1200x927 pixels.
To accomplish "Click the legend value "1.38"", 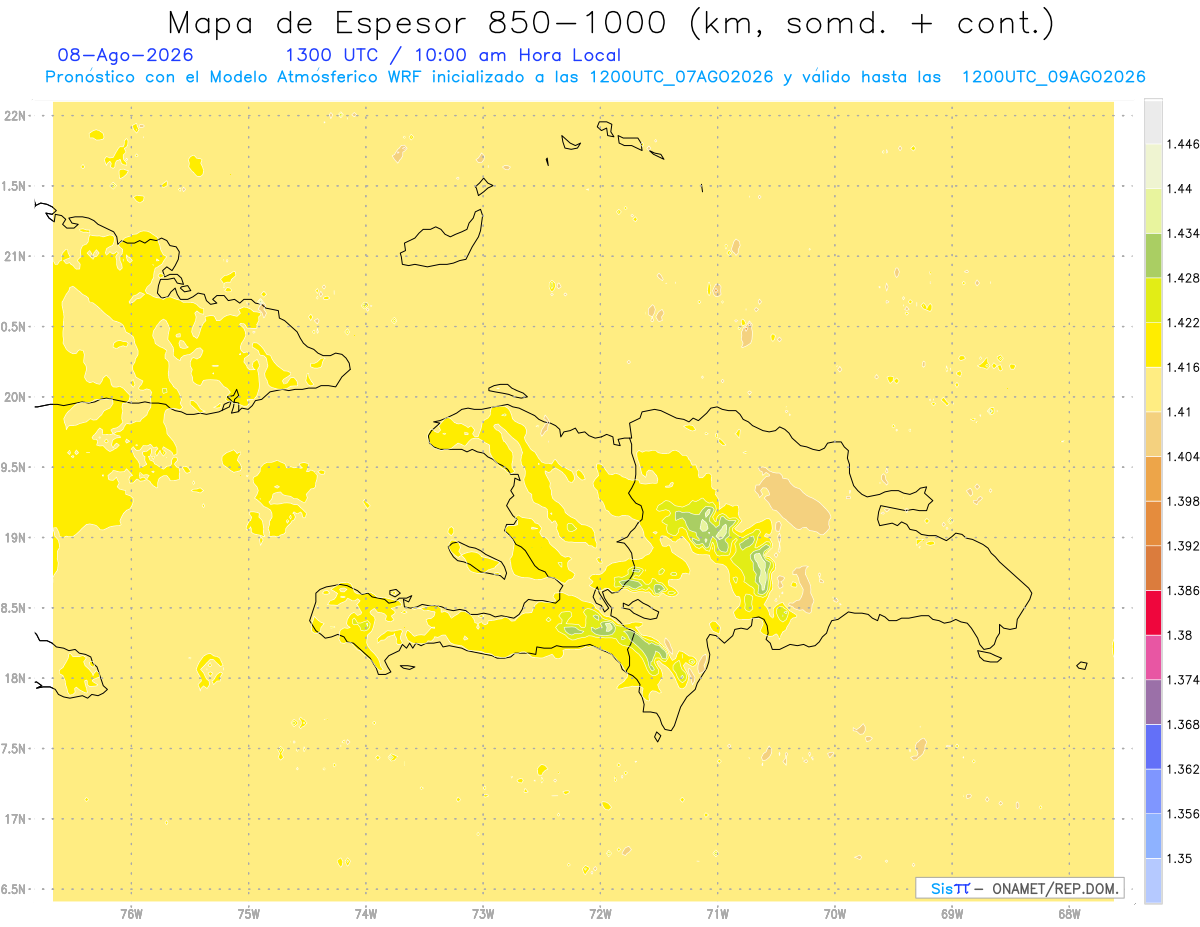I will click(1180, 635).
